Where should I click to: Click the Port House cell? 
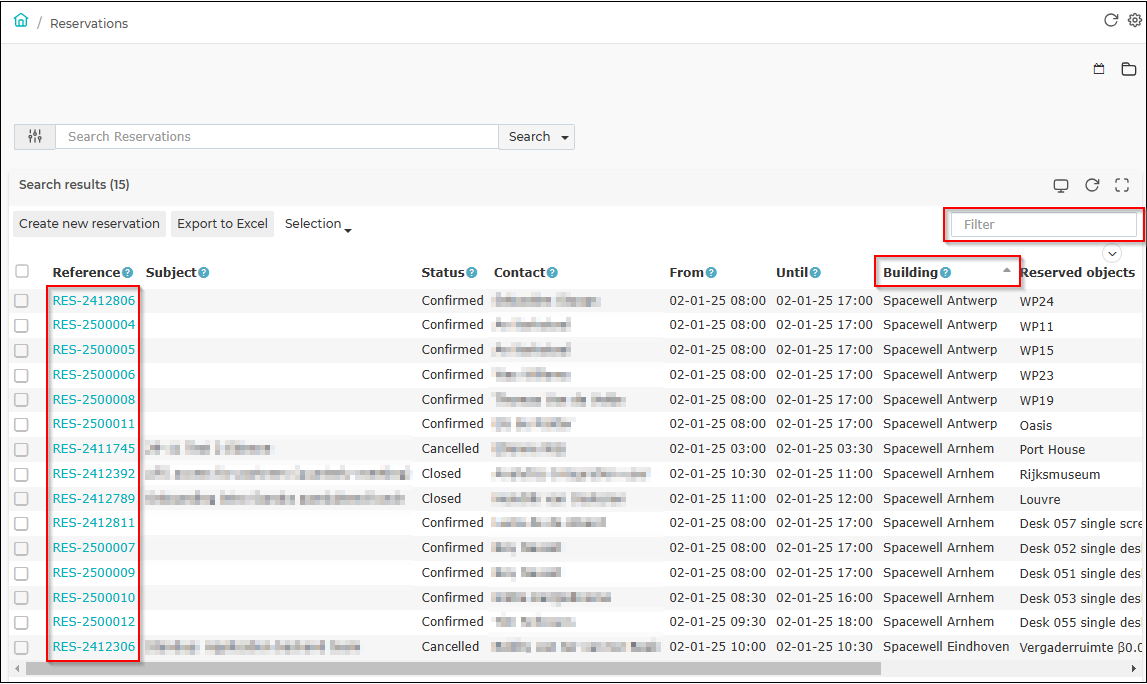point(1052,450)
